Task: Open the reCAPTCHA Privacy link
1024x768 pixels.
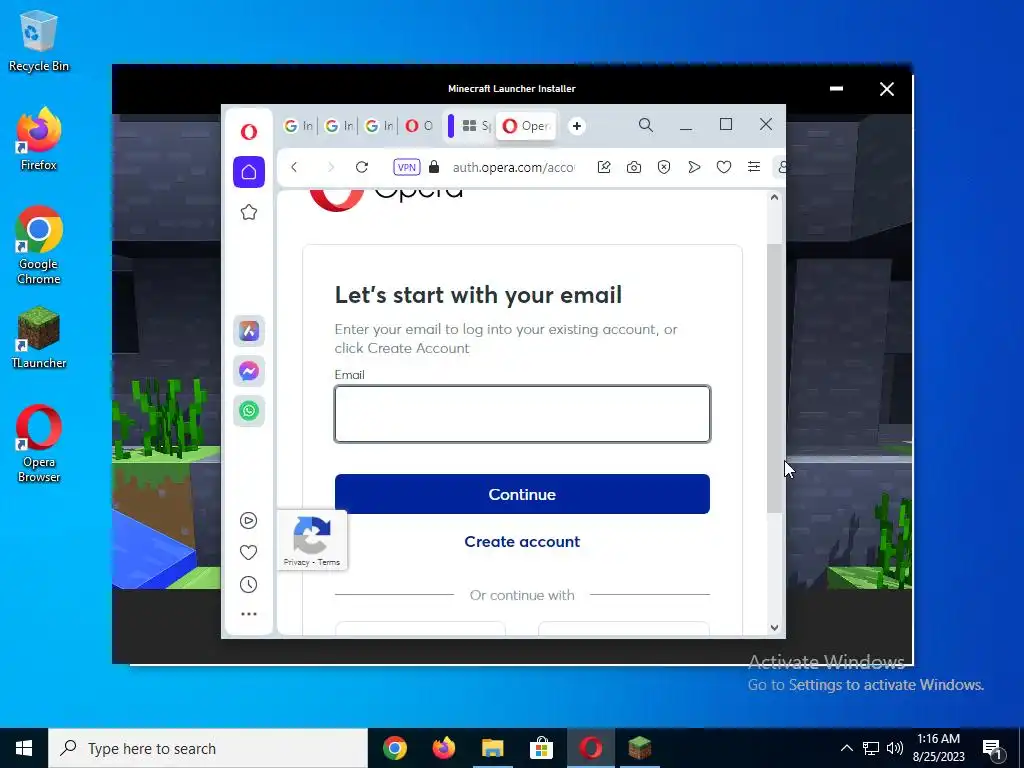Action: tap(296, 562)
